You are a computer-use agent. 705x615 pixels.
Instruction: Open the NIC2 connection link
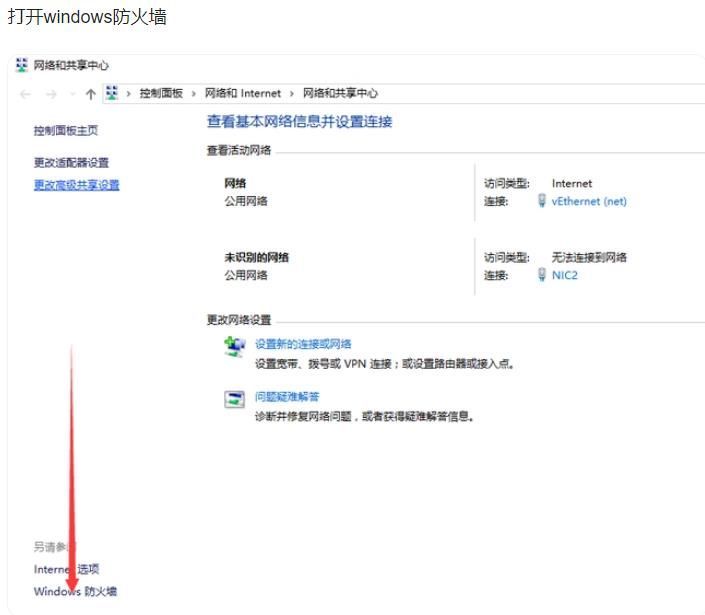click(x=565, y=275)
